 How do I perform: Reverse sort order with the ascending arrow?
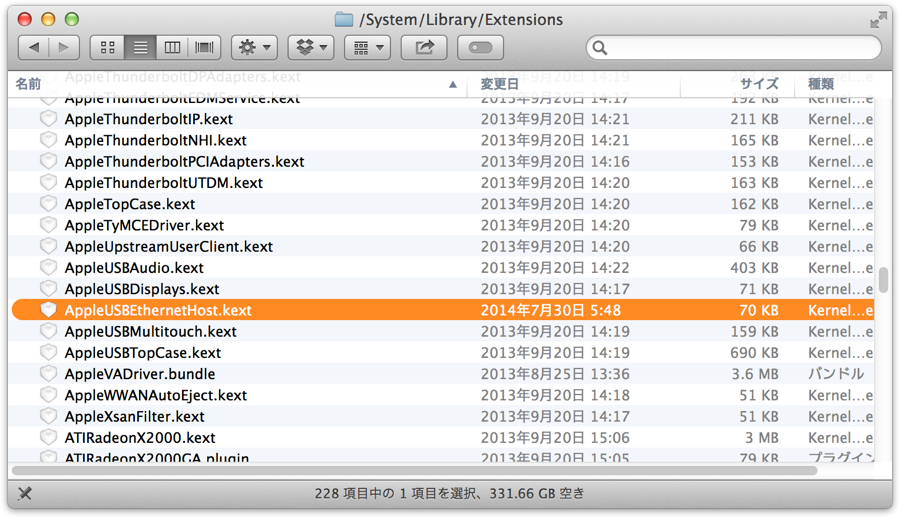[453, 85]
